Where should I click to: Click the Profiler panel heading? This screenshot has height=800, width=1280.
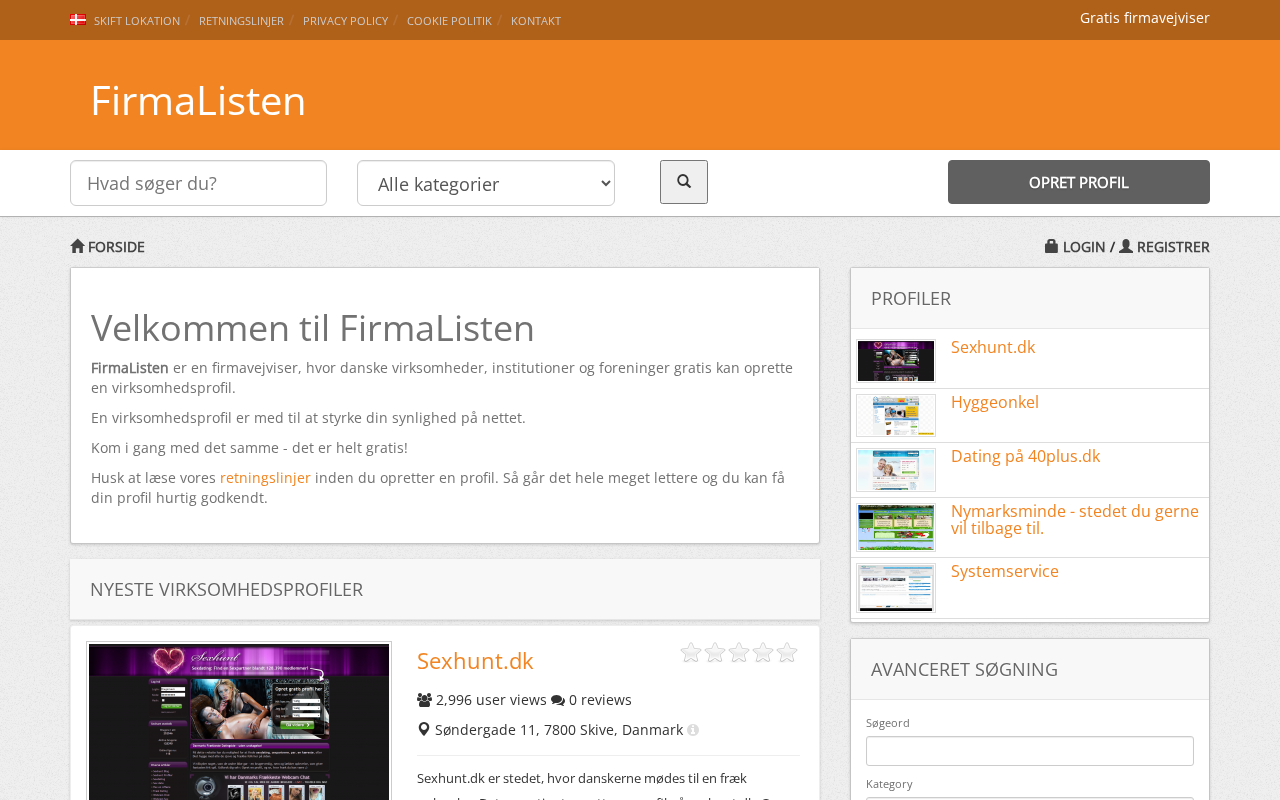911,298
